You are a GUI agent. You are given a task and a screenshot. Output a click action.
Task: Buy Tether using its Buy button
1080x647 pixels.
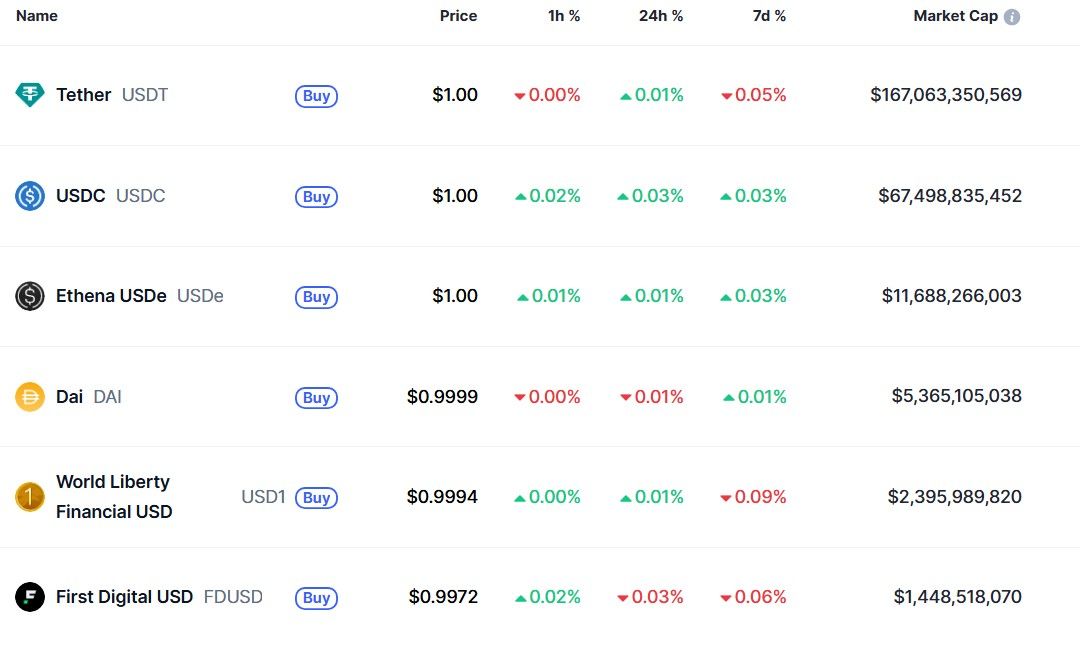pos(316,96)
